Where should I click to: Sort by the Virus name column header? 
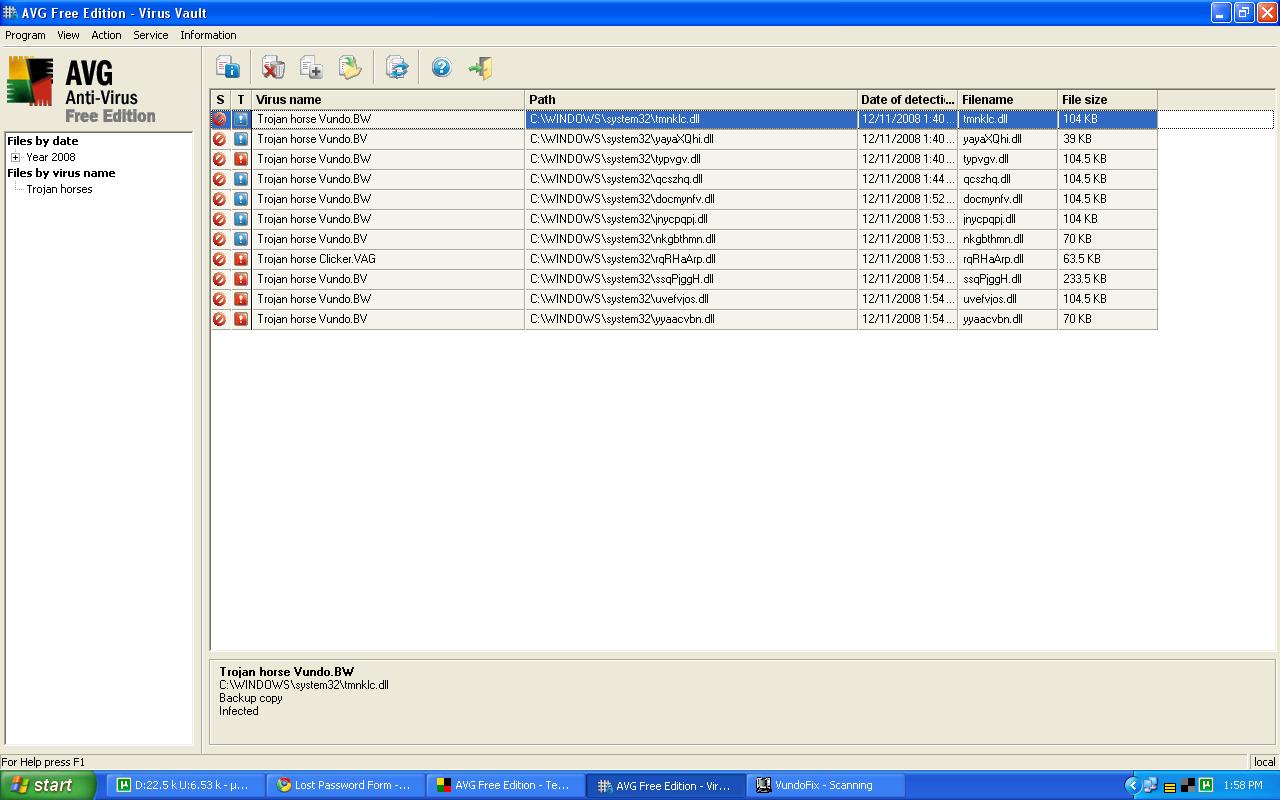tap(388, 99)
